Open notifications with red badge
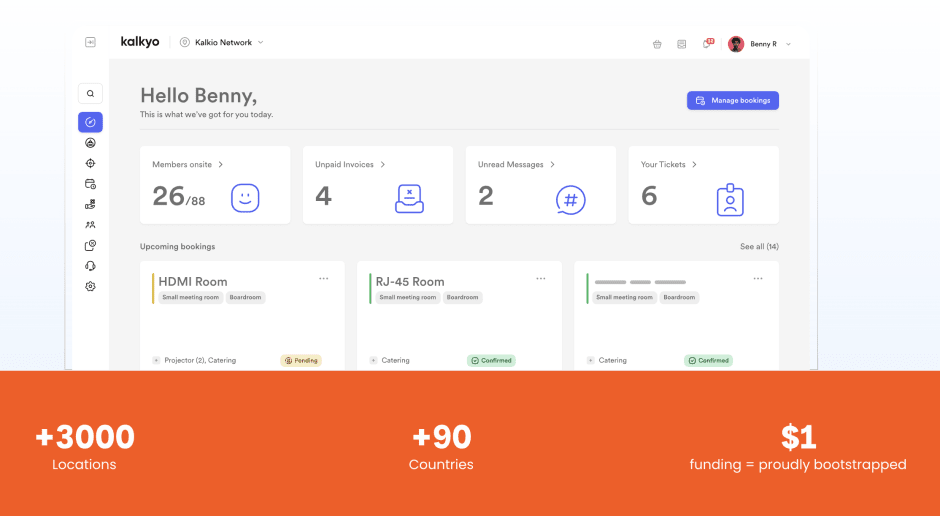940x516 pixels. pos(707,43)
